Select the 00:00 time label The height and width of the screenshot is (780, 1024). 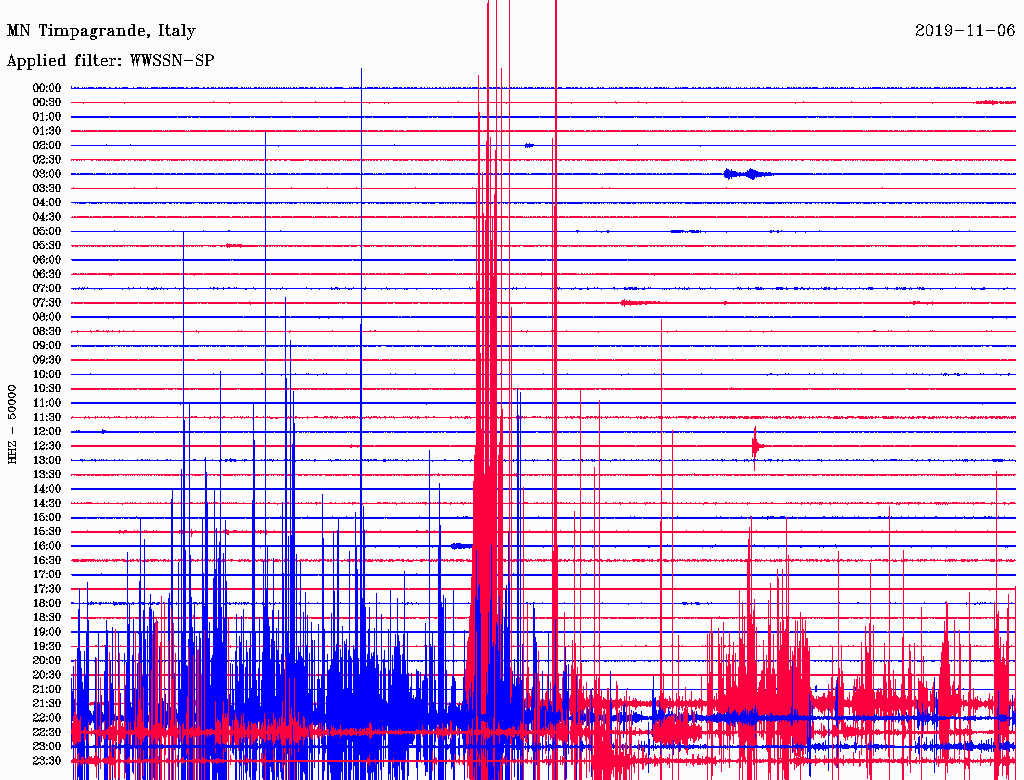(x=47, y=88)
